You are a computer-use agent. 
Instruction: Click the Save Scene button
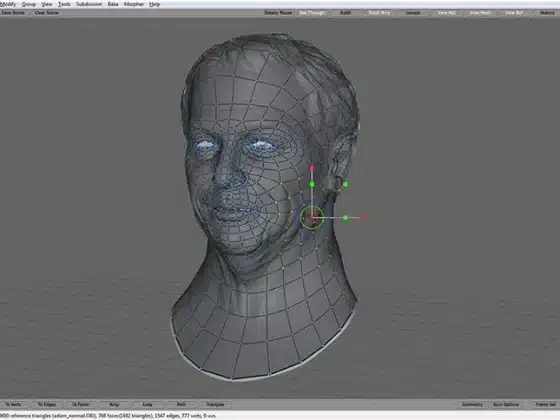point(13,12)
